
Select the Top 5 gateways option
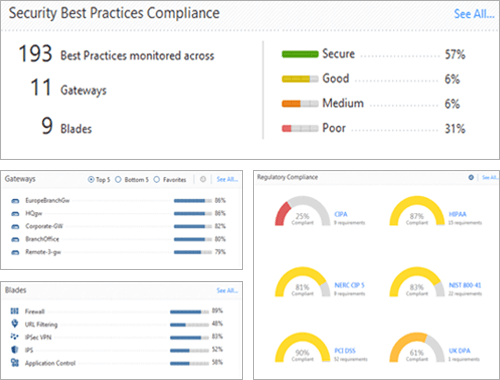(x=99, y=180)
